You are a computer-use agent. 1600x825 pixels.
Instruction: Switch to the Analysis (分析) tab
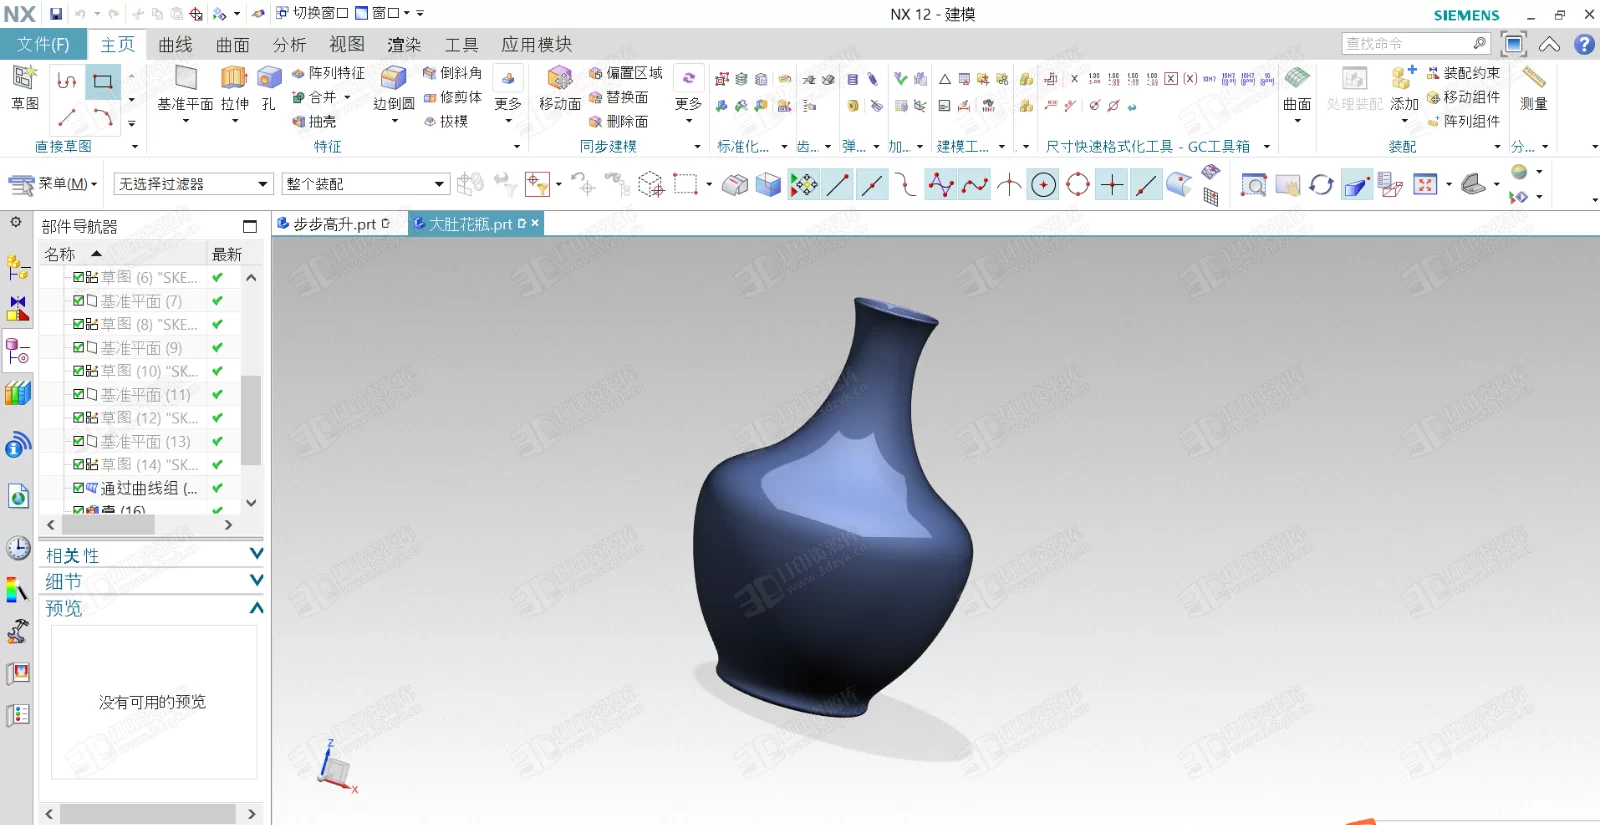coord(289,44)
